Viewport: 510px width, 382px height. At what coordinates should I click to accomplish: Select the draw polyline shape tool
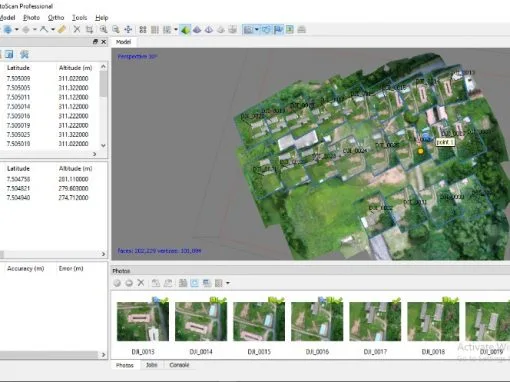point(44,29)
